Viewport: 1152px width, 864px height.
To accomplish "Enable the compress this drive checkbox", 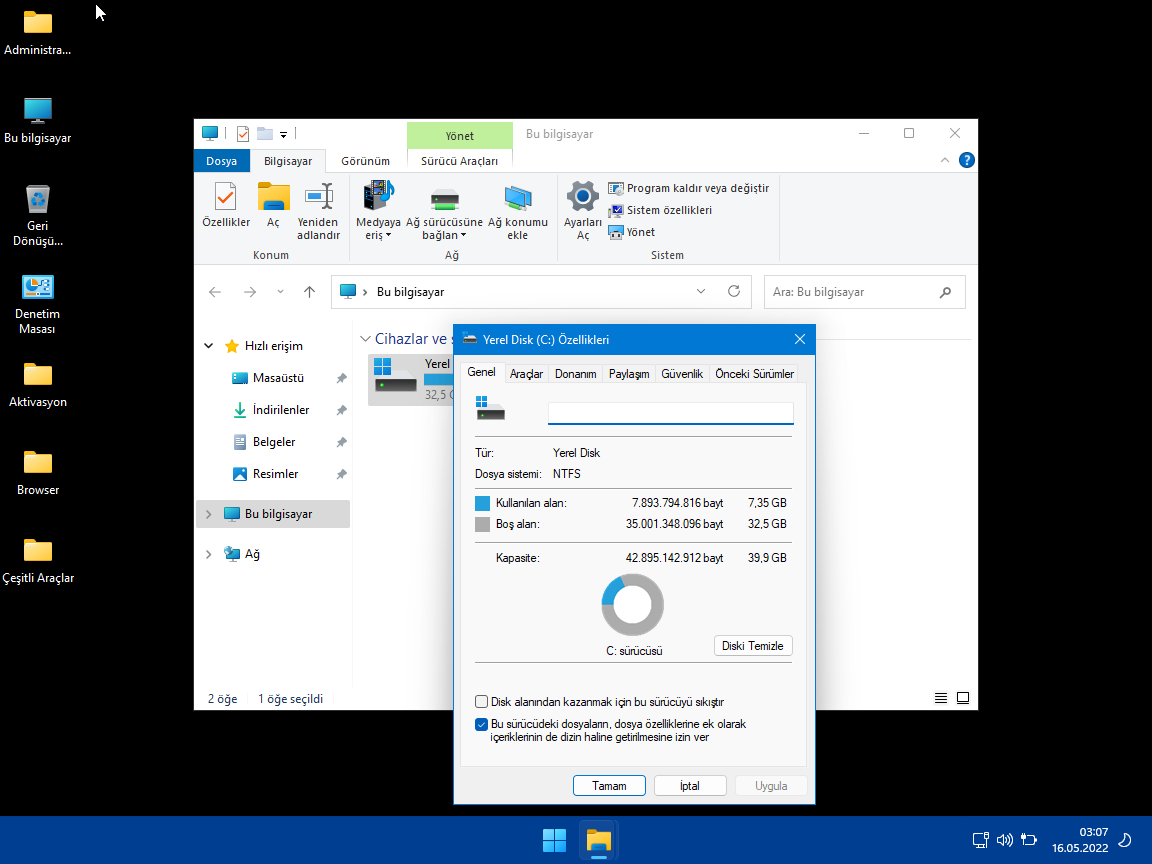I will pyautogui.click(x=482, y=702).
